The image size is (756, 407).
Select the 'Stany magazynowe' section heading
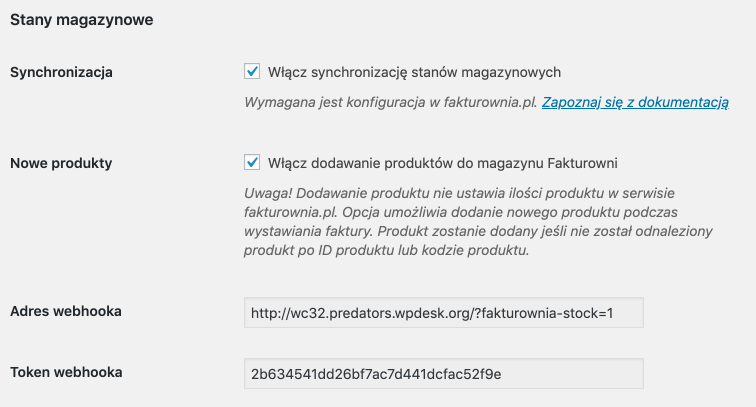pyautogui.click(x=81, y=20)
